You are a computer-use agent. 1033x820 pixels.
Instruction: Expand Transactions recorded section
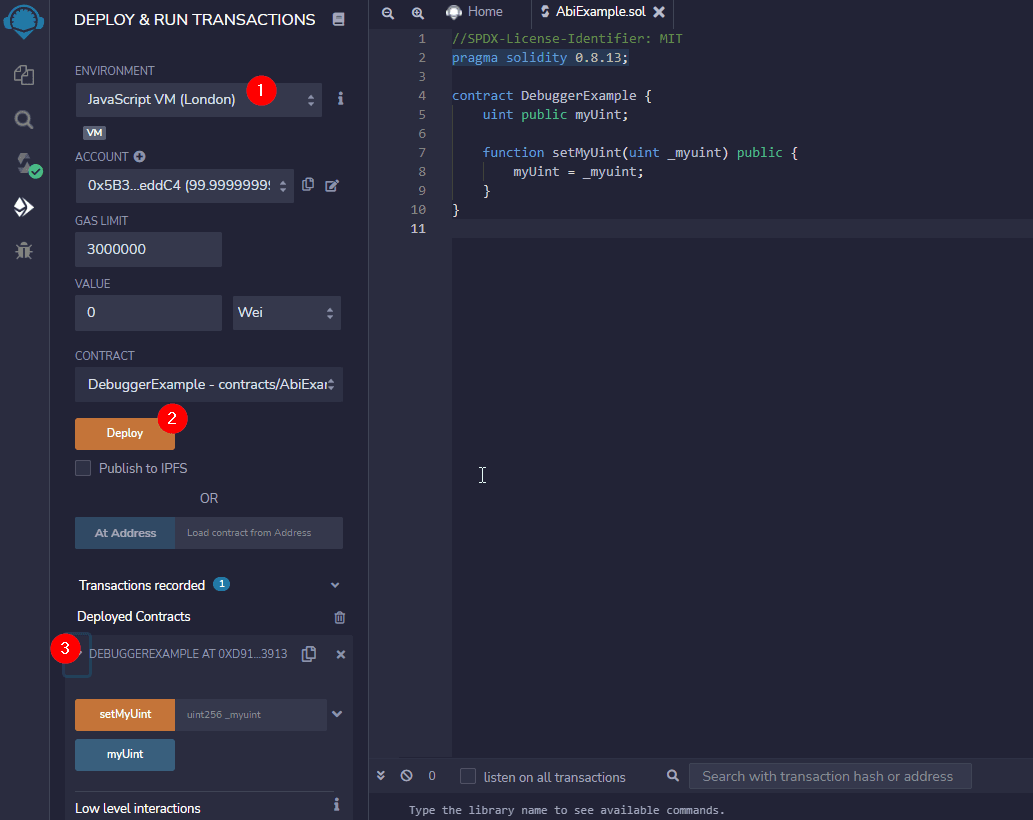tap(335, 585)
